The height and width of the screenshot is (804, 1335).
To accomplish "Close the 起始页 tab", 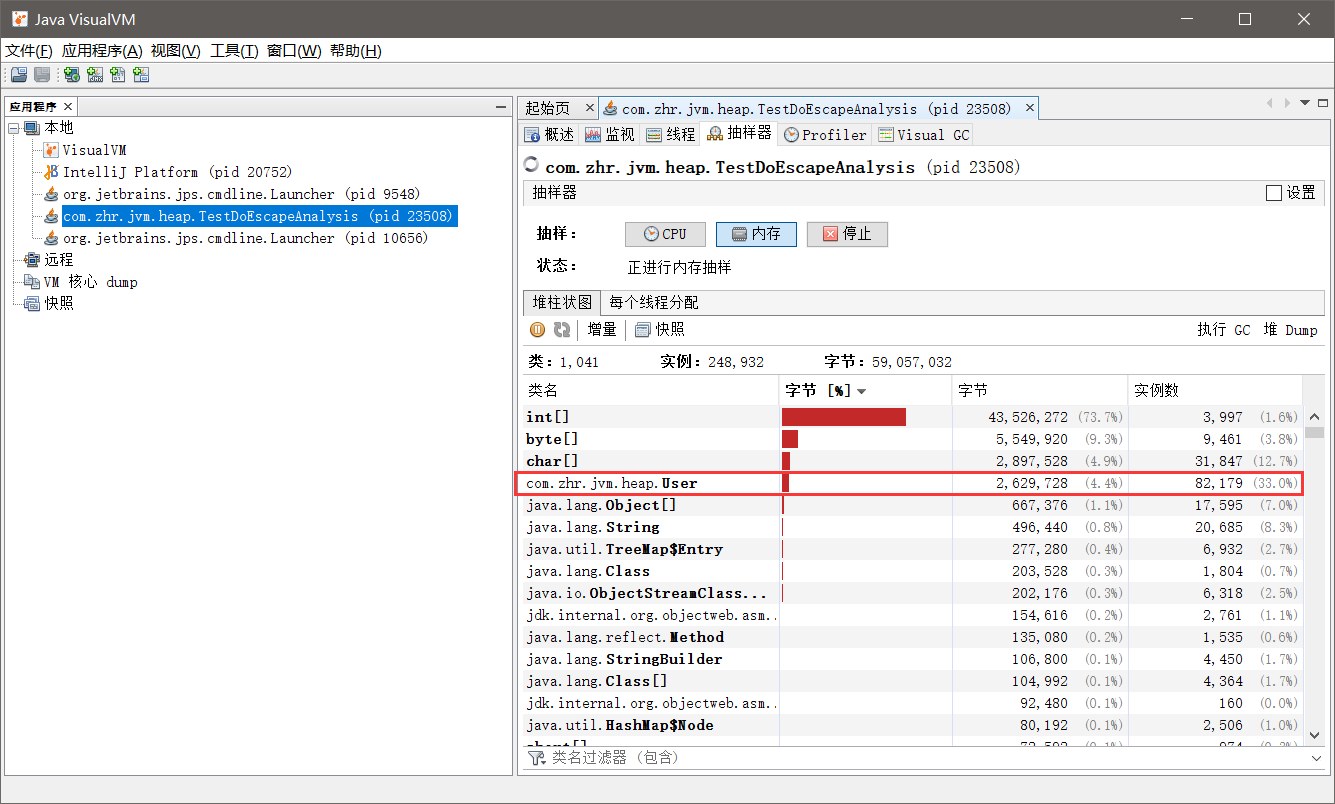I will [x=589, y=108].
